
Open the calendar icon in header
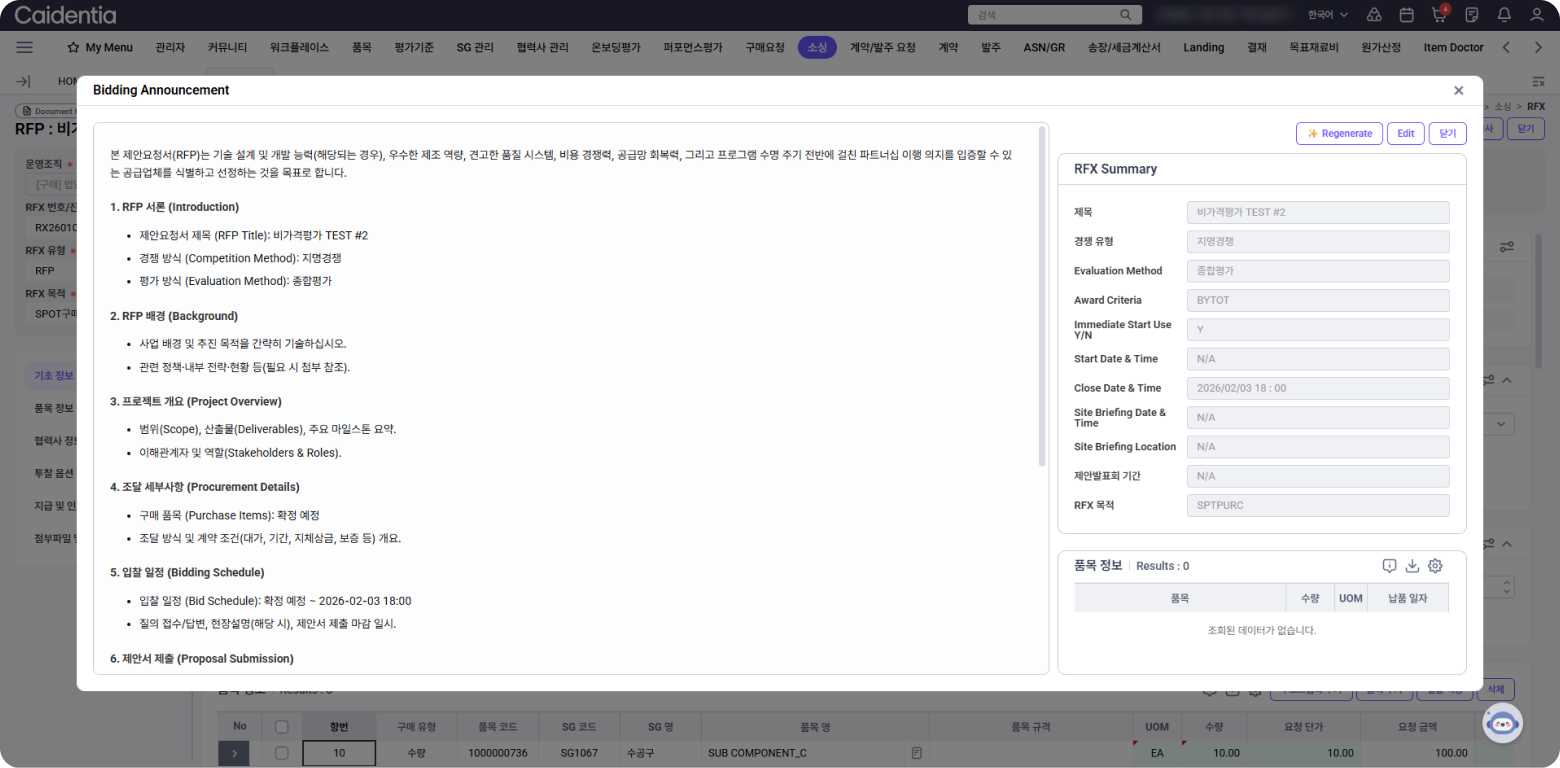click(1406, 15)
